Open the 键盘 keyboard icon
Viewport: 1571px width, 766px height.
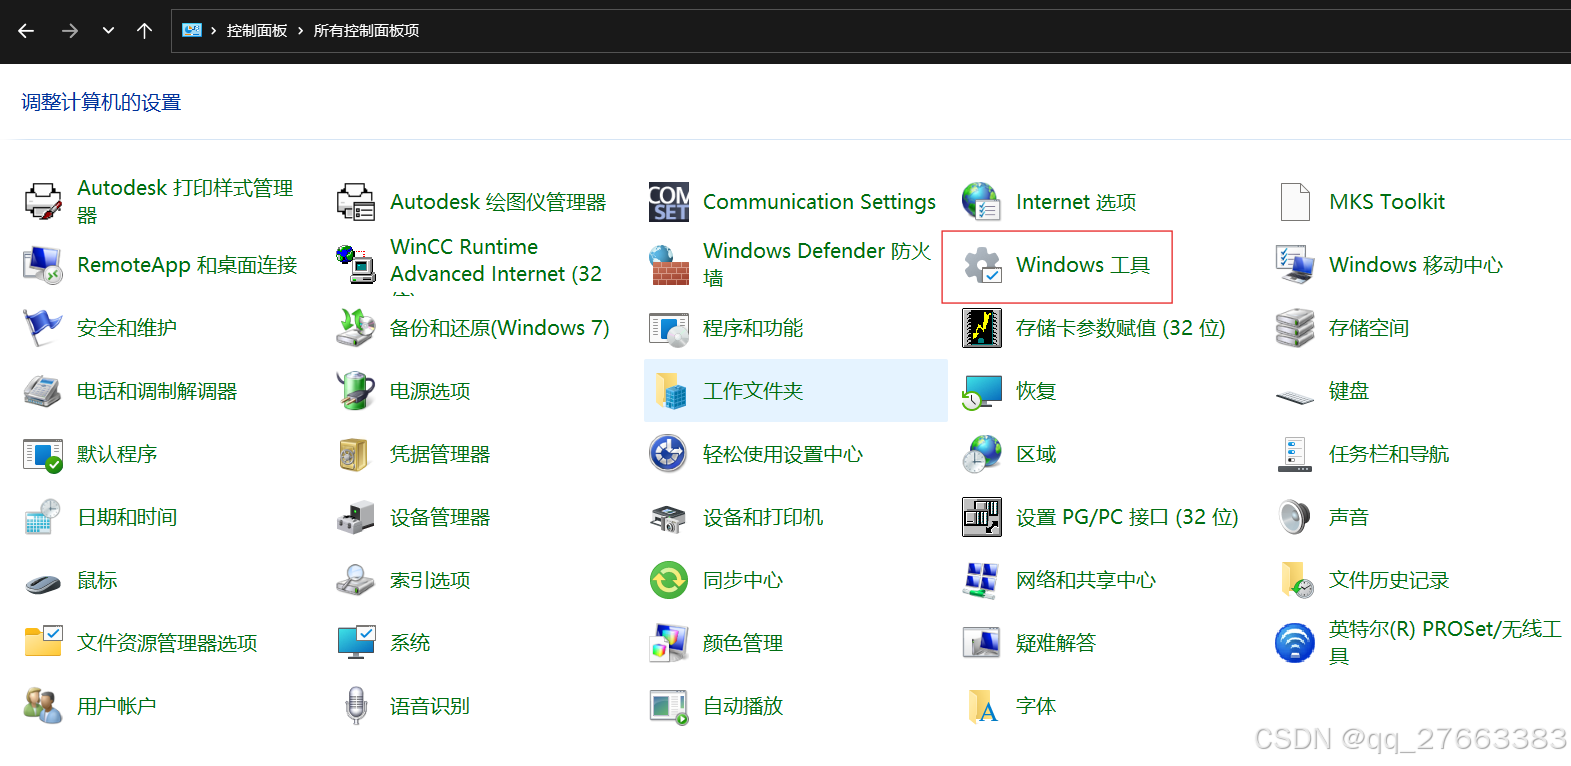click(1295, 397)
